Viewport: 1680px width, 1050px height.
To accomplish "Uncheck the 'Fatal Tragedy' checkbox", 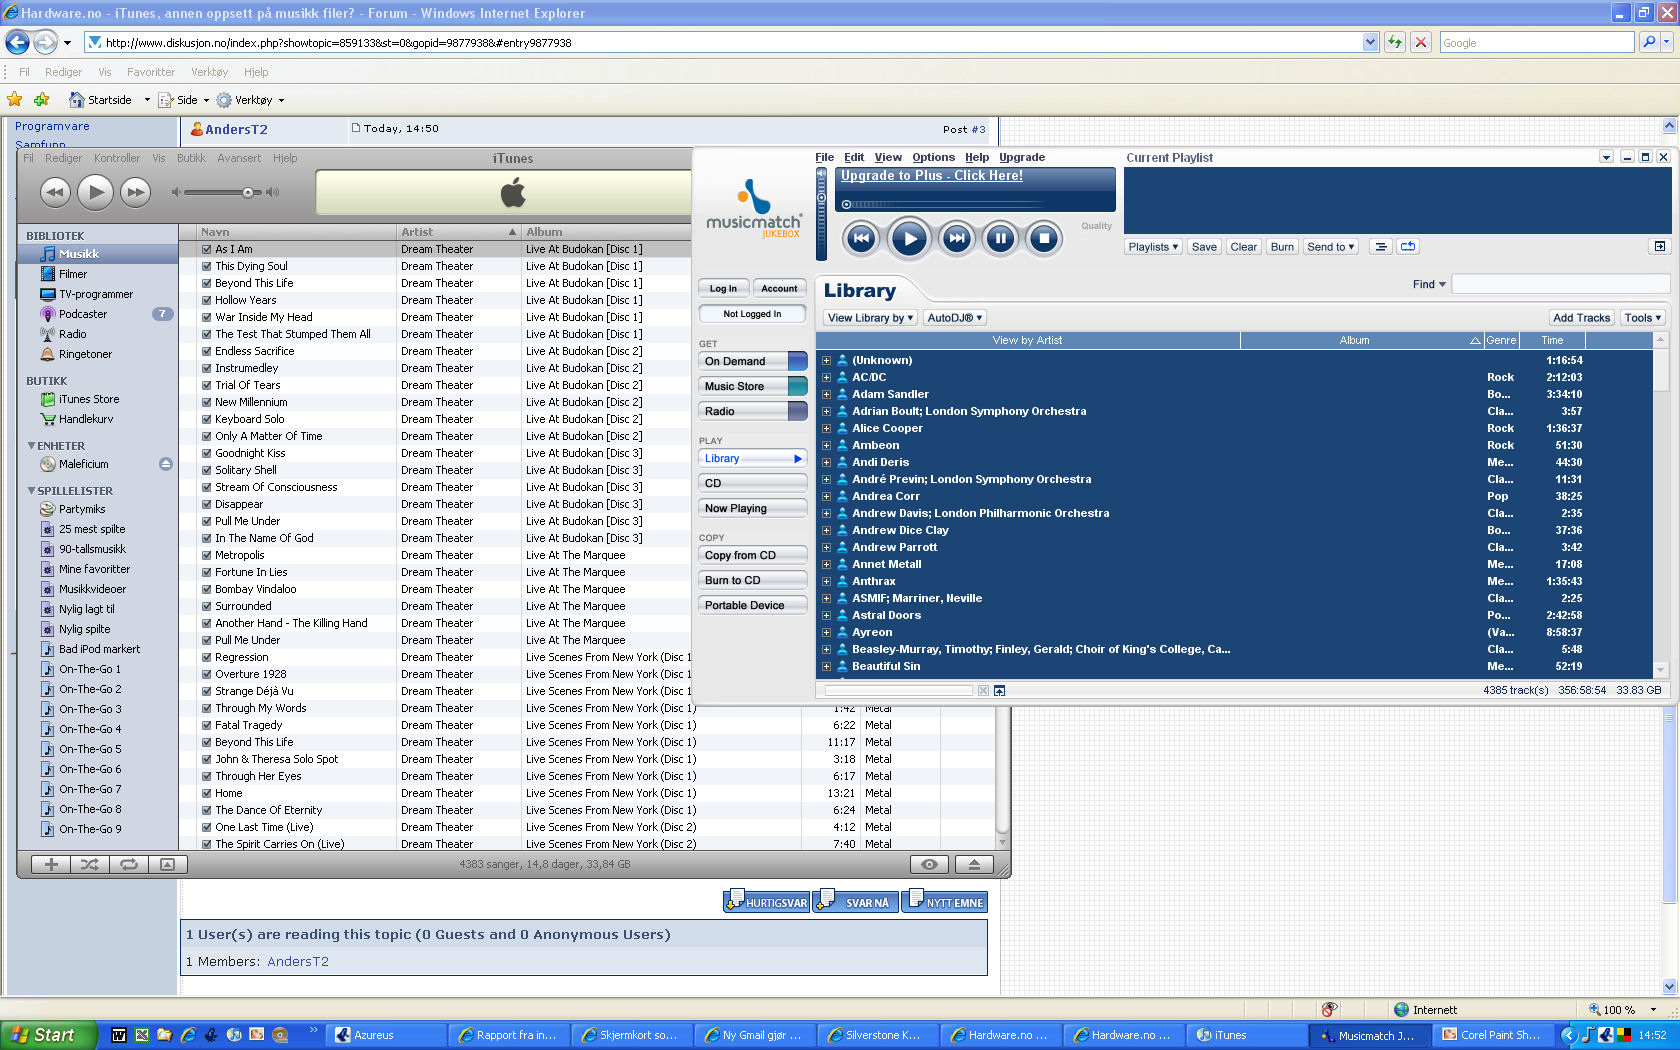I will [207, 726].
